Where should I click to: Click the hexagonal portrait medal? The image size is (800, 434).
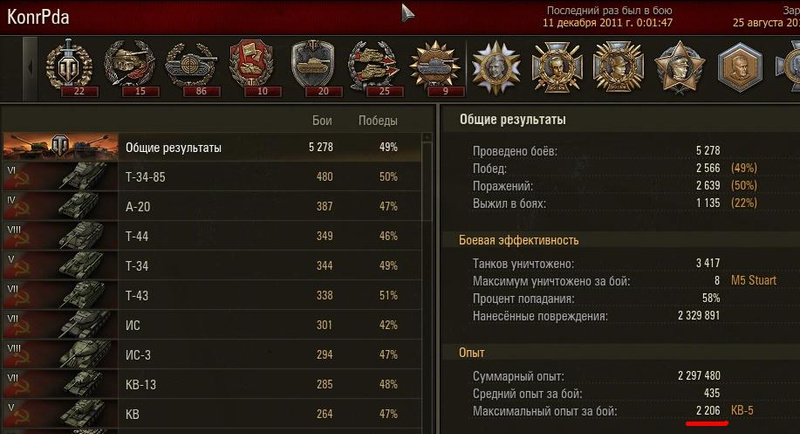coord(740,68)
